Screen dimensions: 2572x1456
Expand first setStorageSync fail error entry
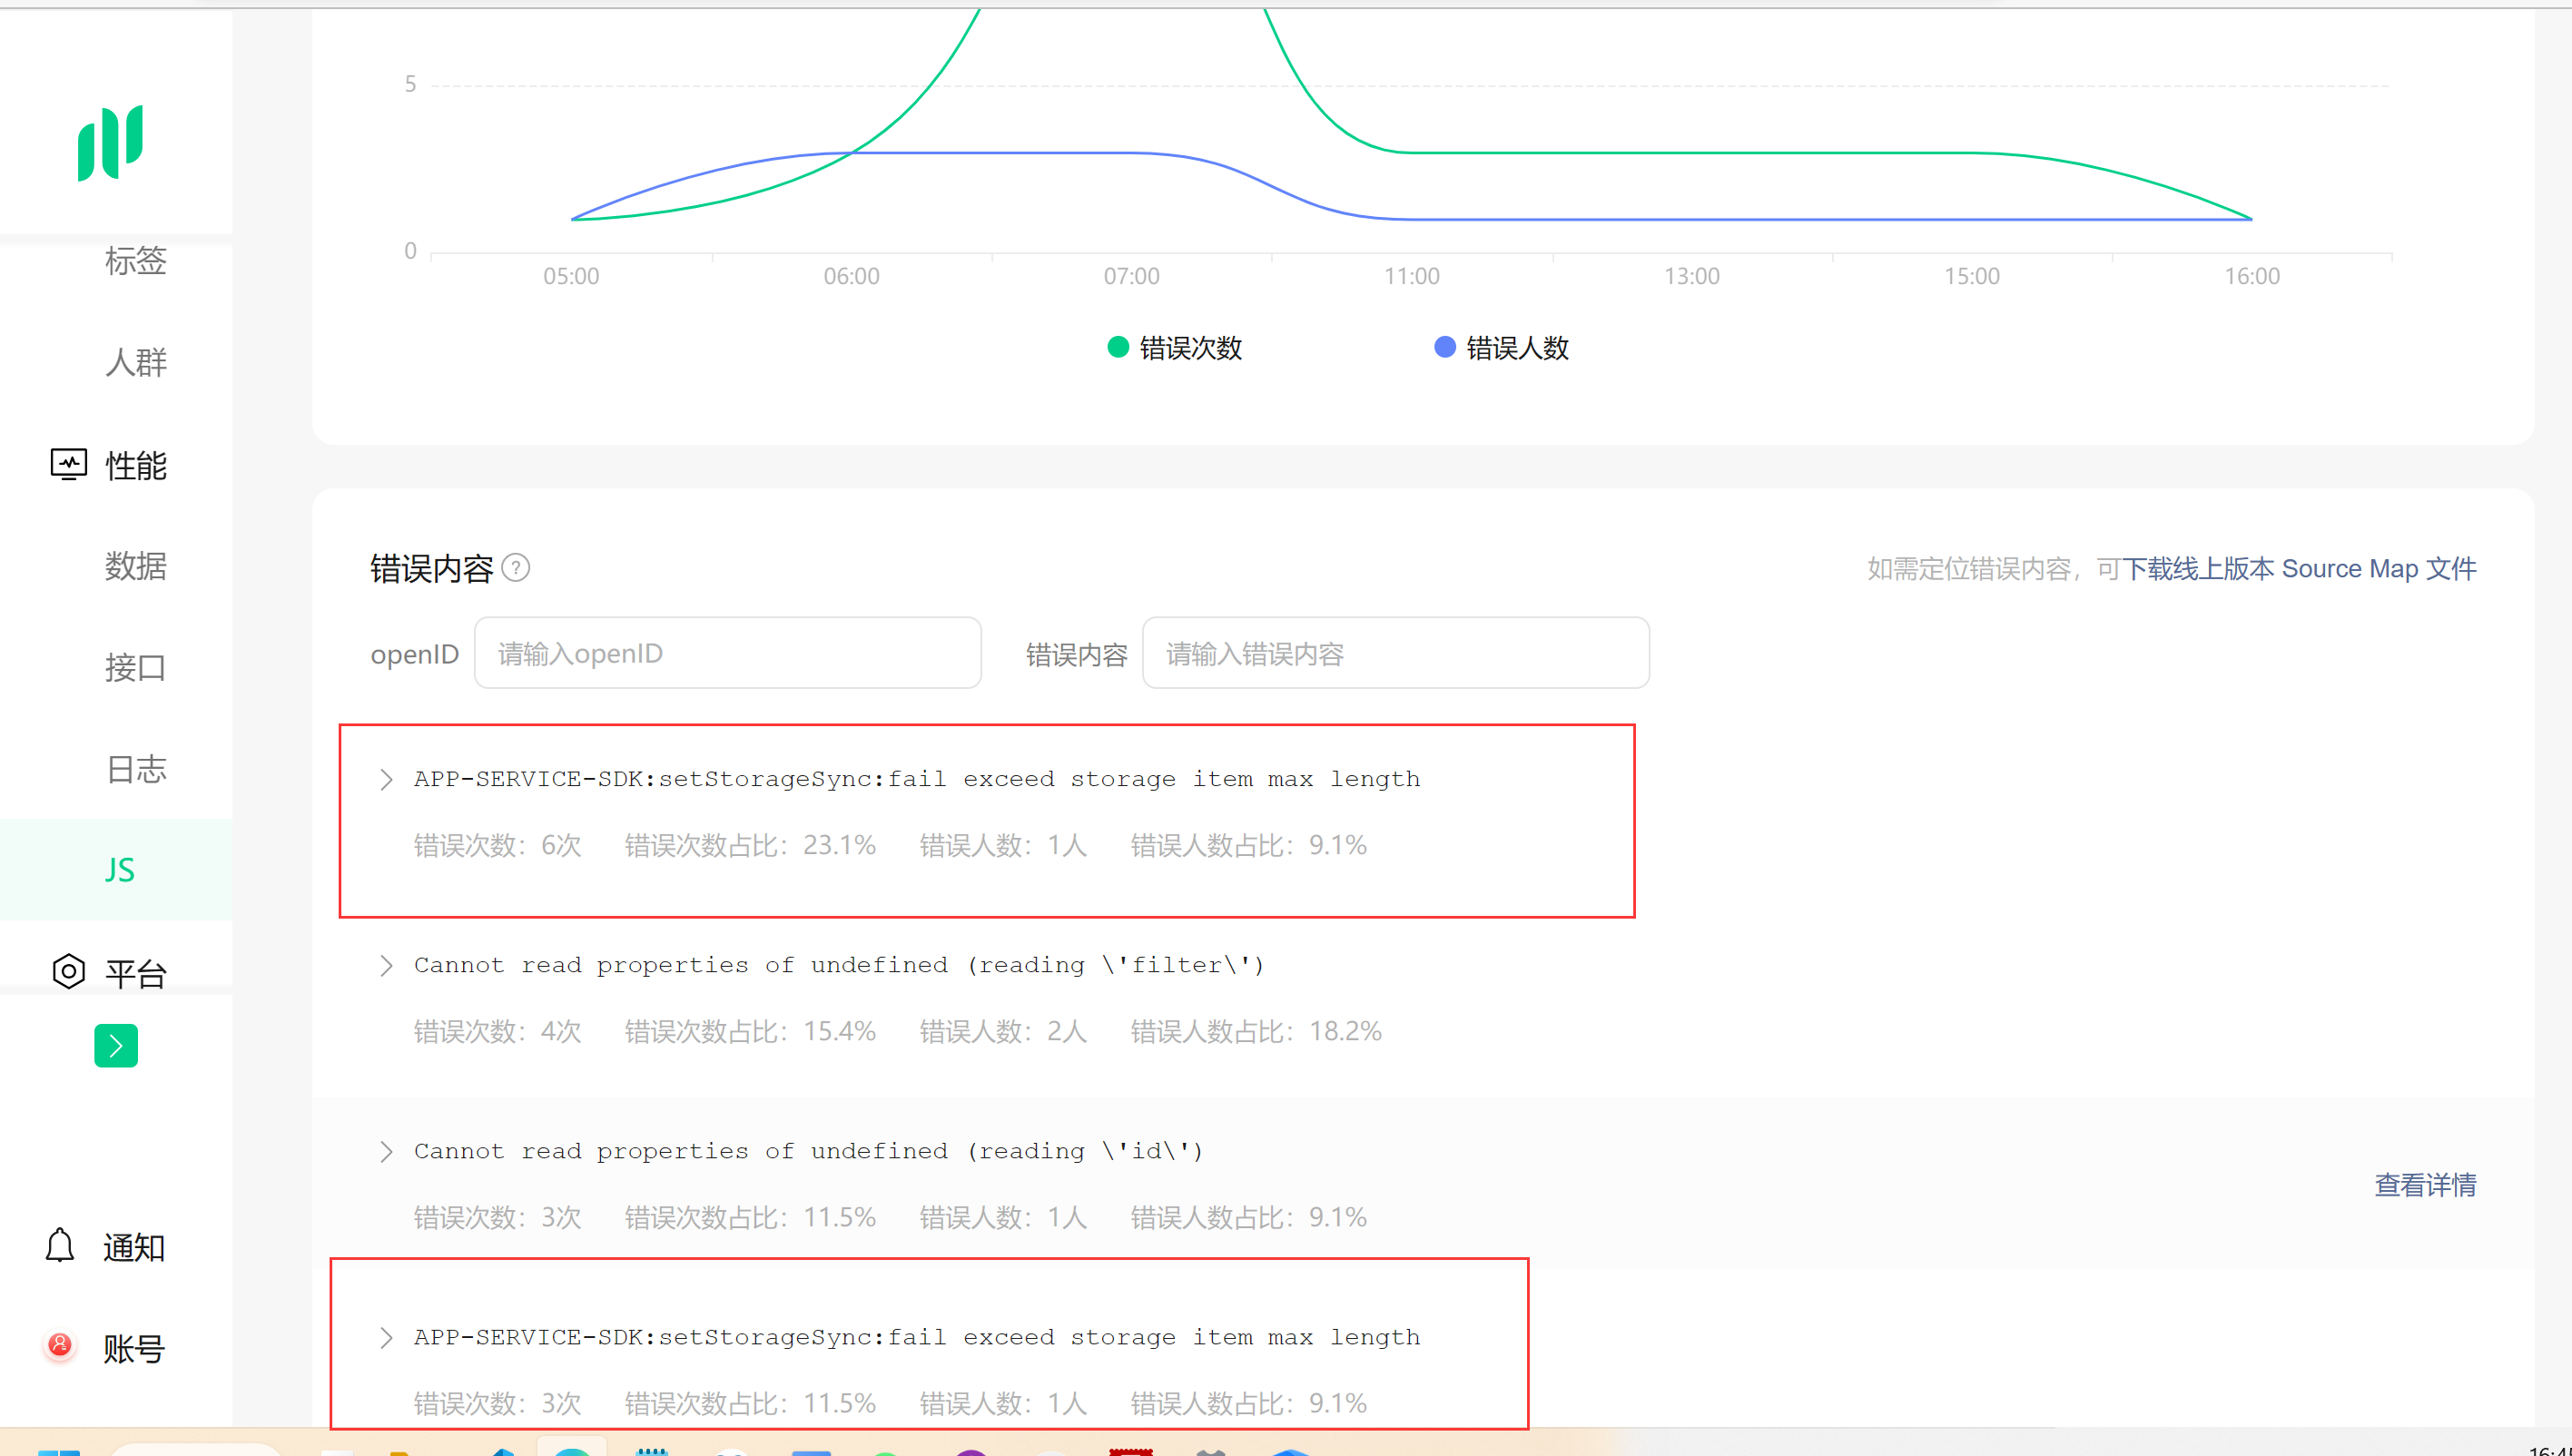[386, 779]
